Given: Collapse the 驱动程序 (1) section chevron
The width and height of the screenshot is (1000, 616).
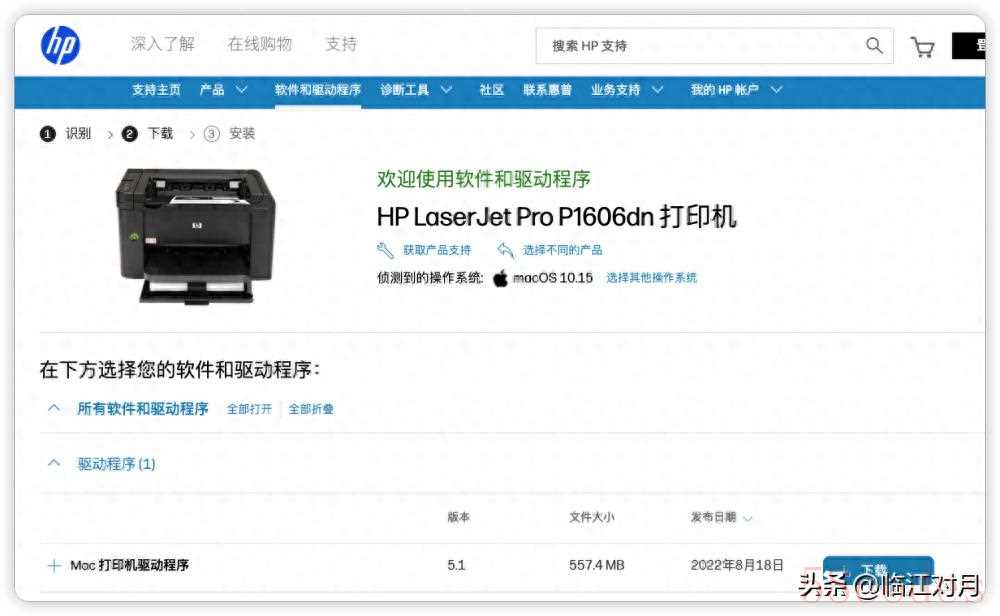Looking at the screenshot, I should coord(54,463).
